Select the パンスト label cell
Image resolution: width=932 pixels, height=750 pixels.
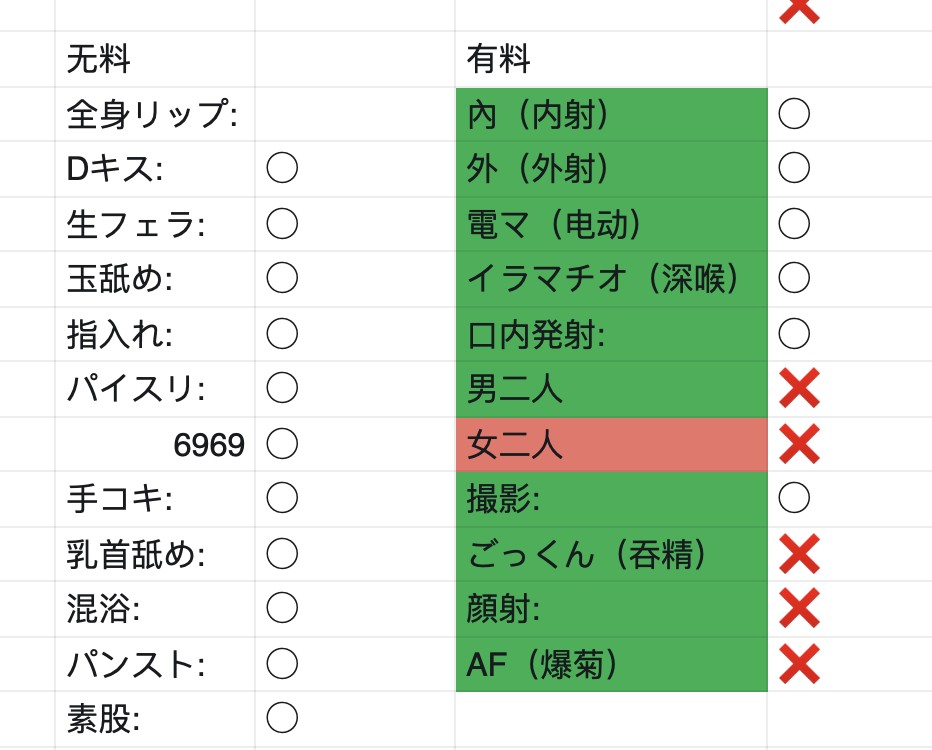coord(155,664)
